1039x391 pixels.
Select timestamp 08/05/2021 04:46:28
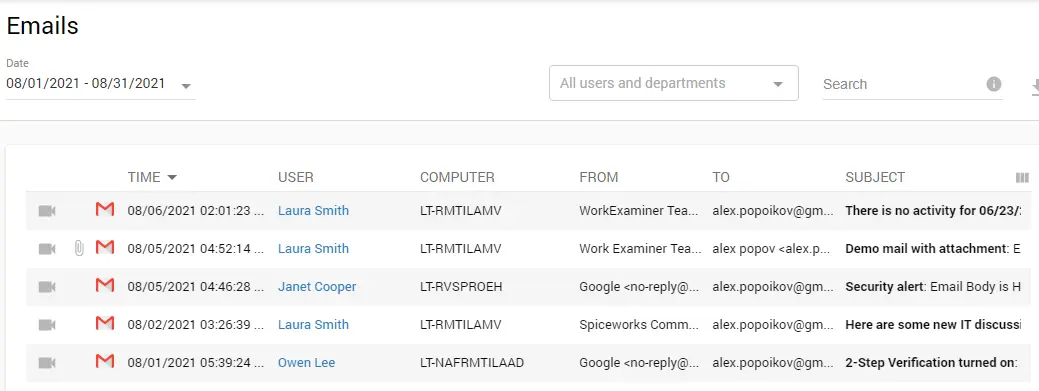[x=196, y=287]
